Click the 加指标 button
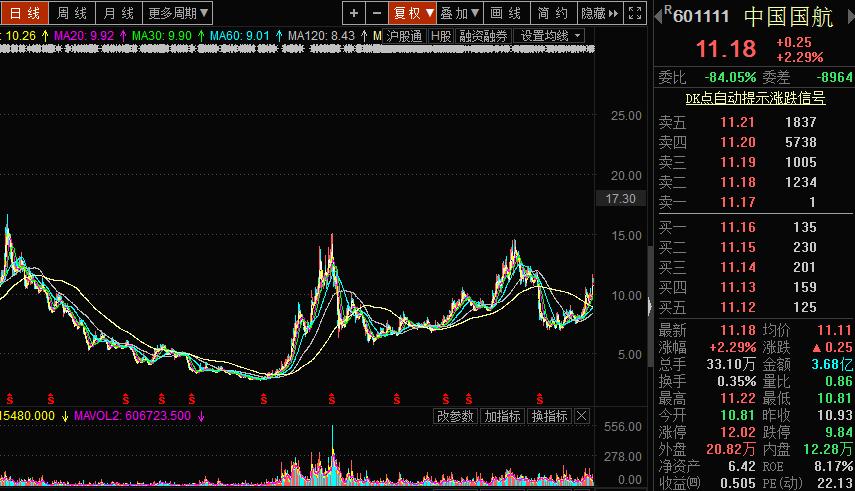 pos(502,416)
